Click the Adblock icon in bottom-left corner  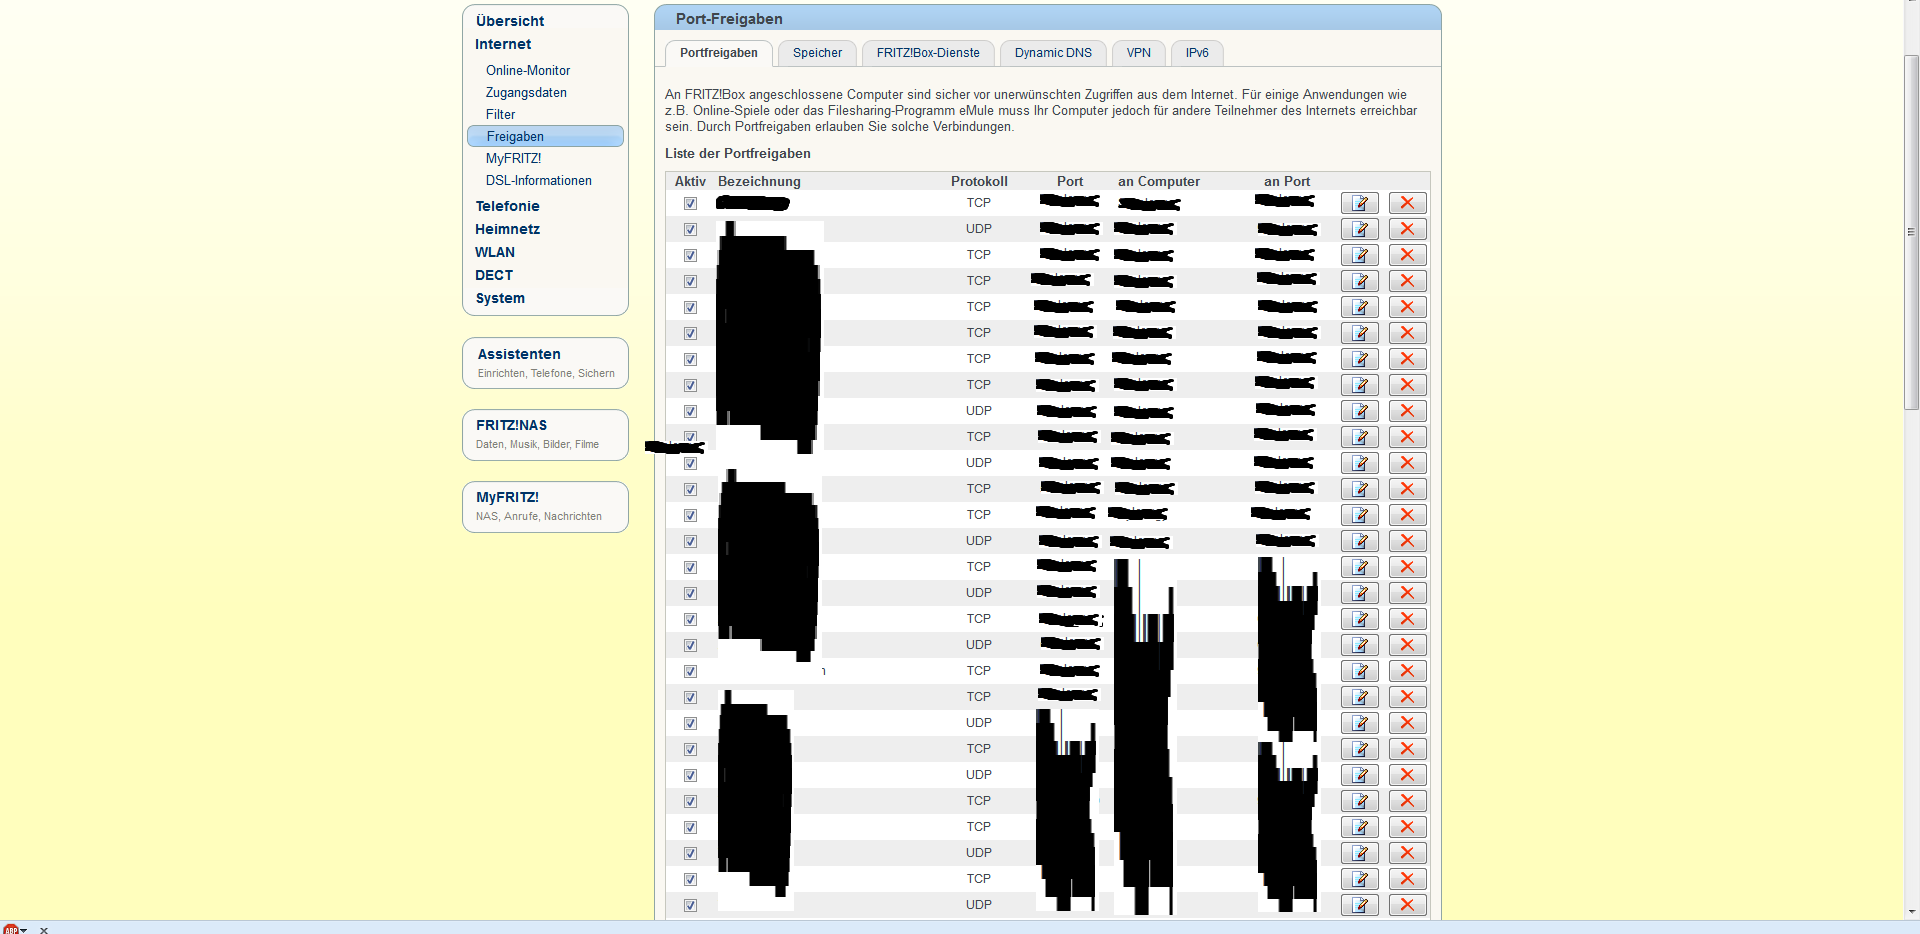[11, 929]
